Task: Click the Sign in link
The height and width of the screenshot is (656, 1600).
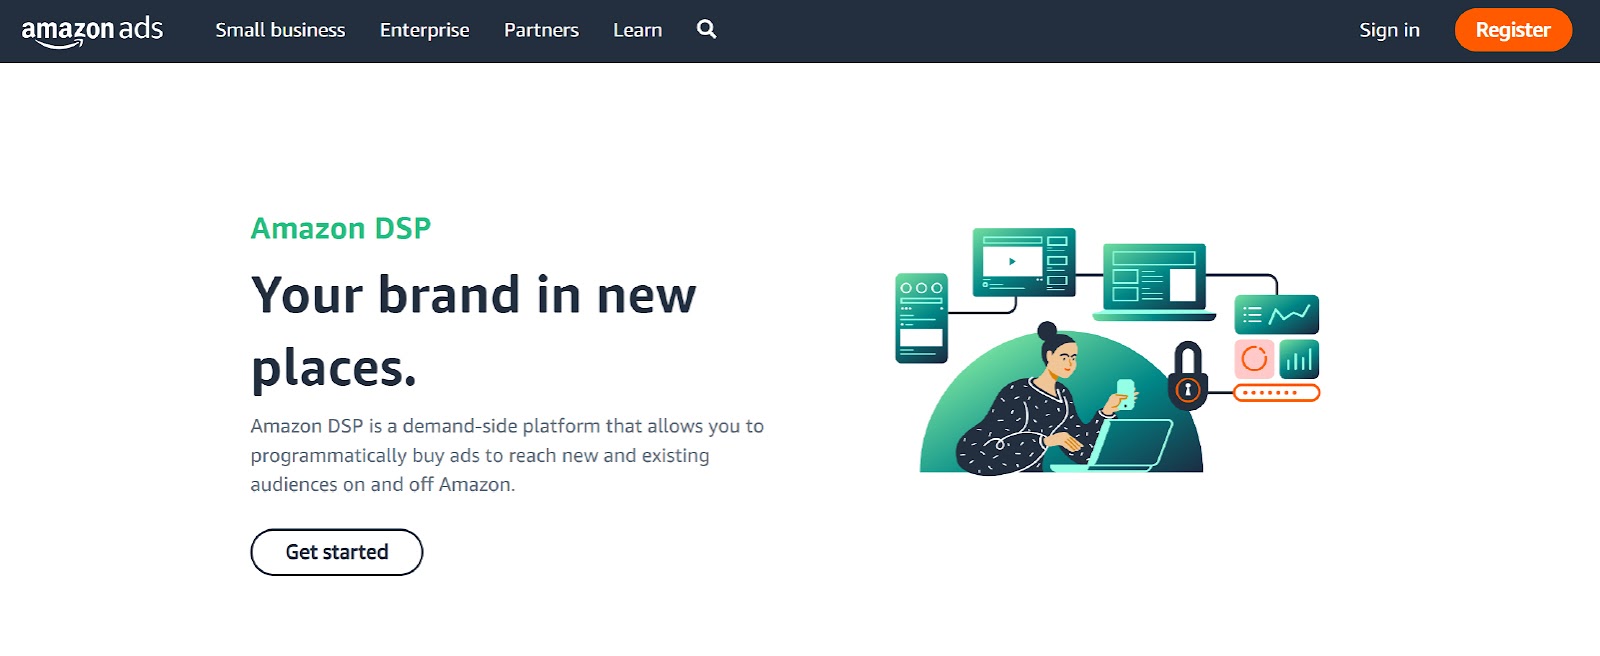Action: click(x=1389, y=30)
